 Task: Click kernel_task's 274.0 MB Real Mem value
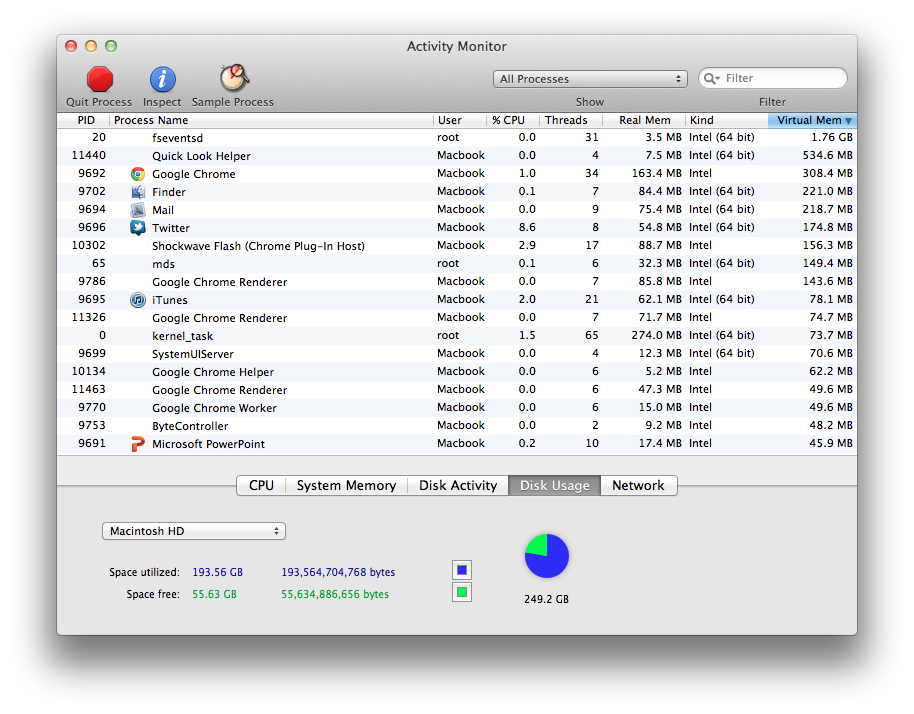point(656,336)
